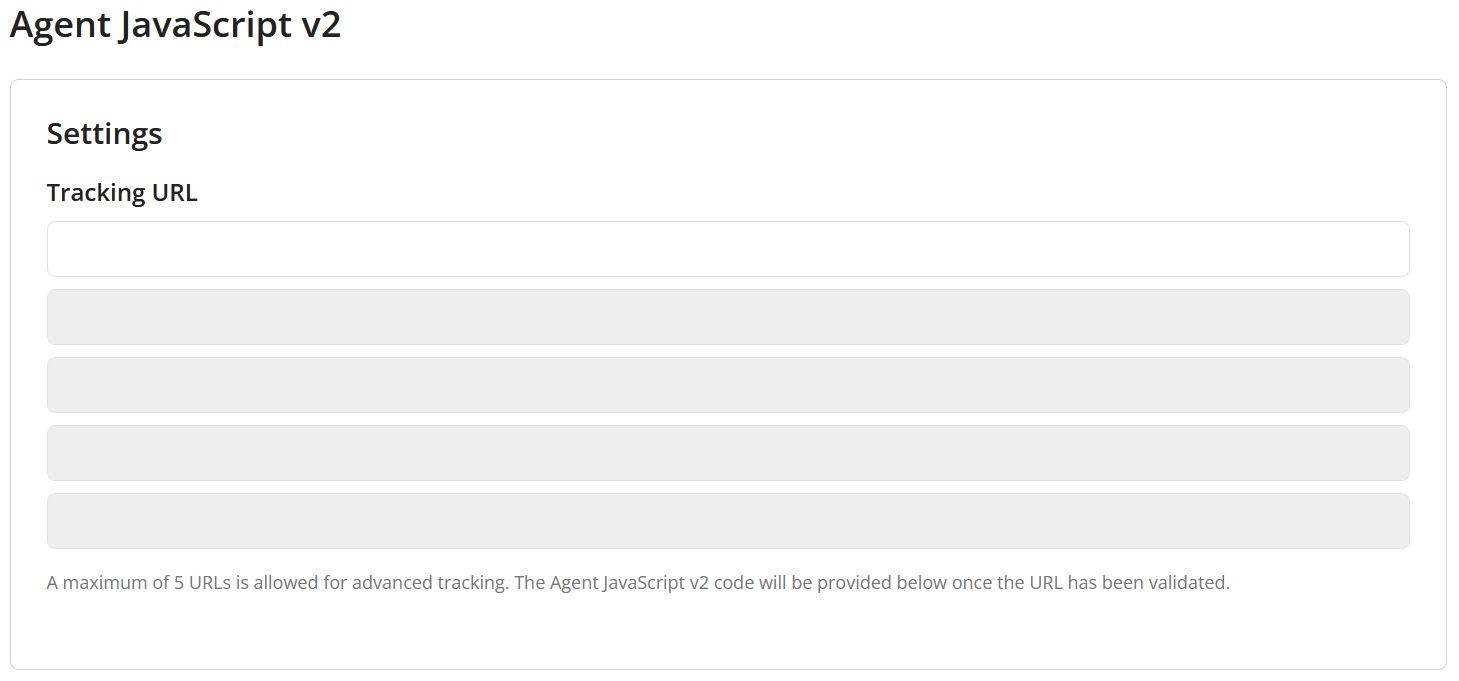Place cursor in the topmost URL text box

point(728,249)
